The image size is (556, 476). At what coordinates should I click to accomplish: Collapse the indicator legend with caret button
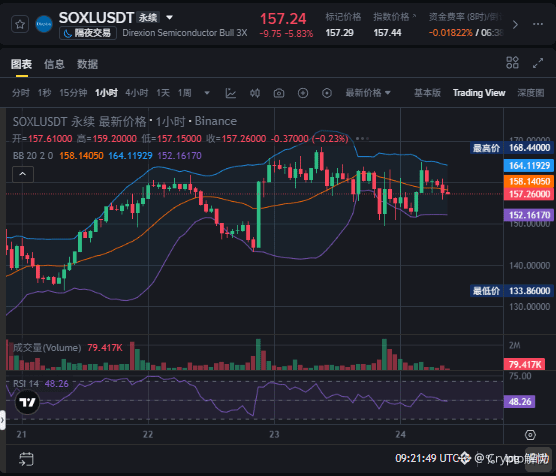click(x=23, y=174)
